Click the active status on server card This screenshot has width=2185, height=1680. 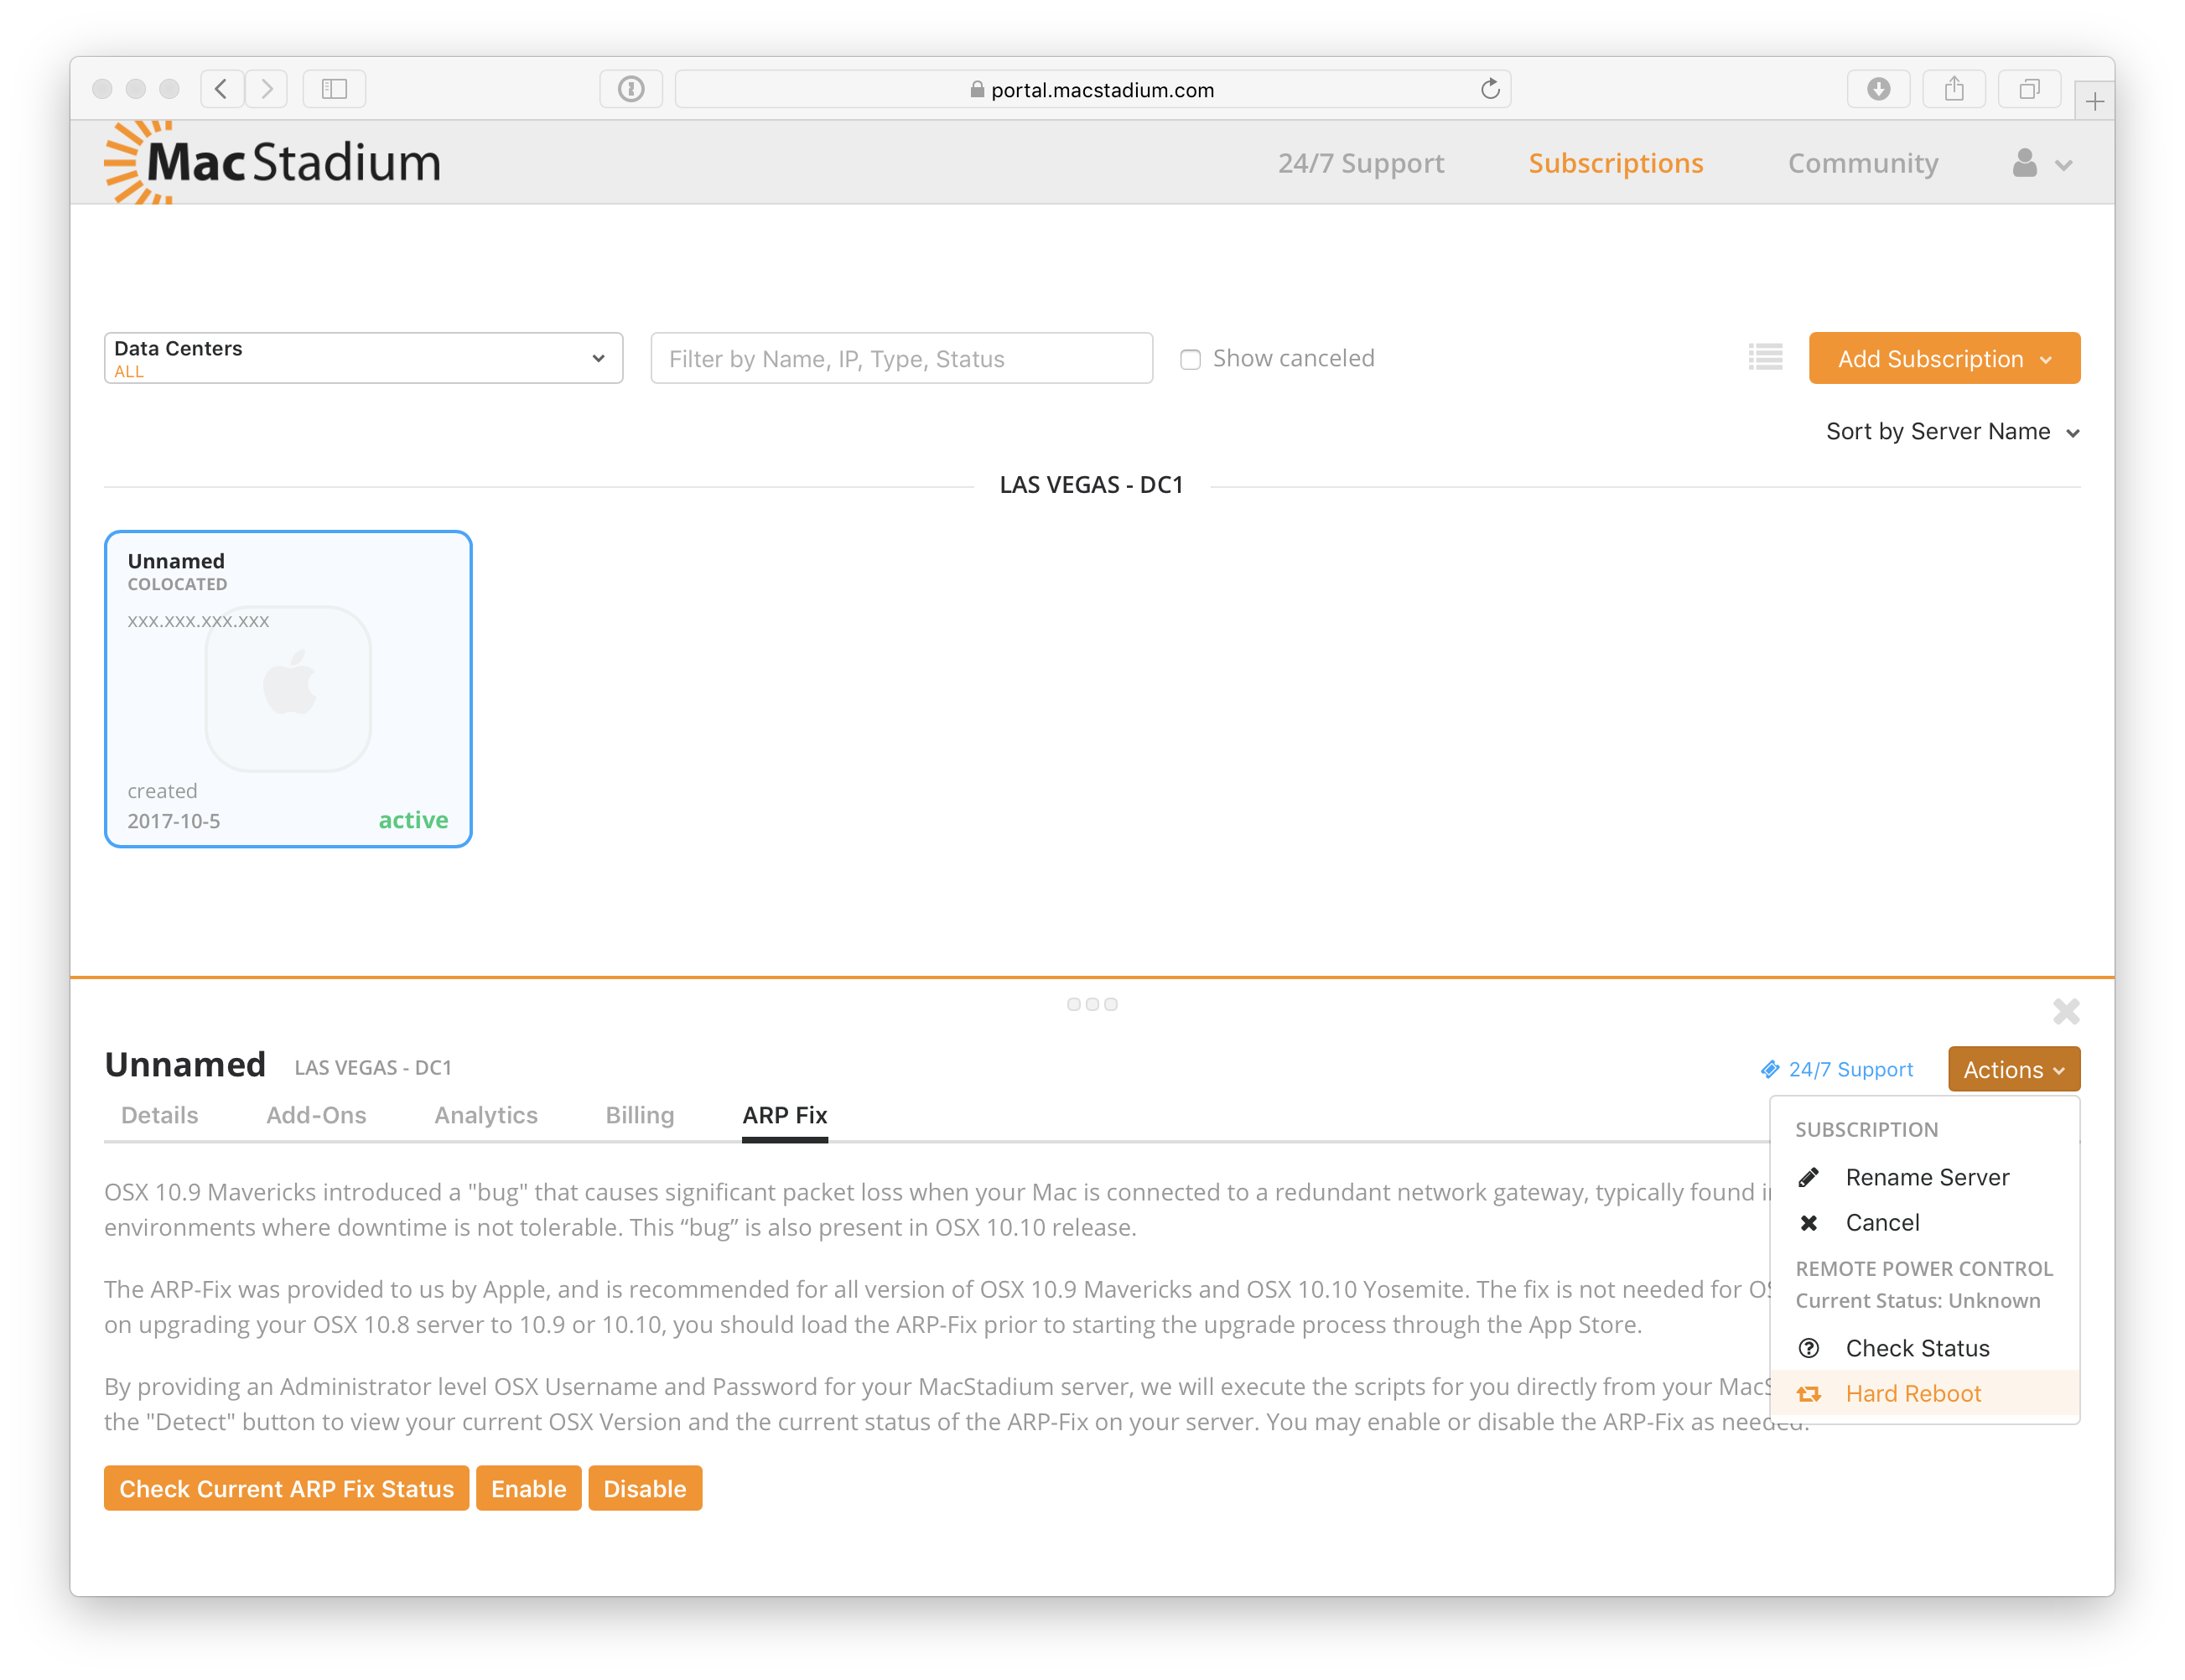pos(413,820)
